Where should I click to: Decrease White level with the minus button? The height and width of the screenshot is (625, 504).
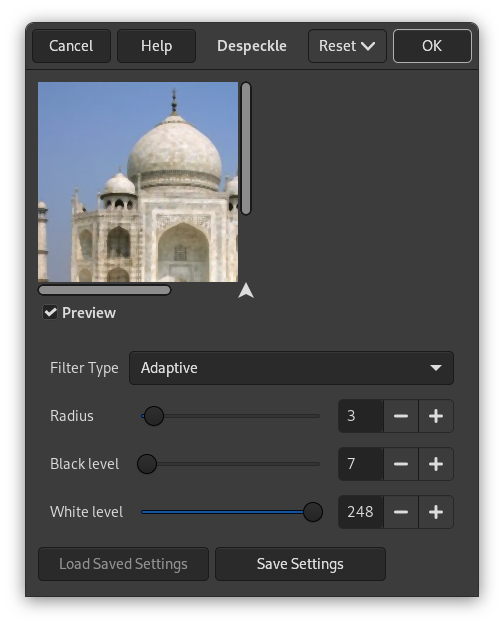point(401,512)
